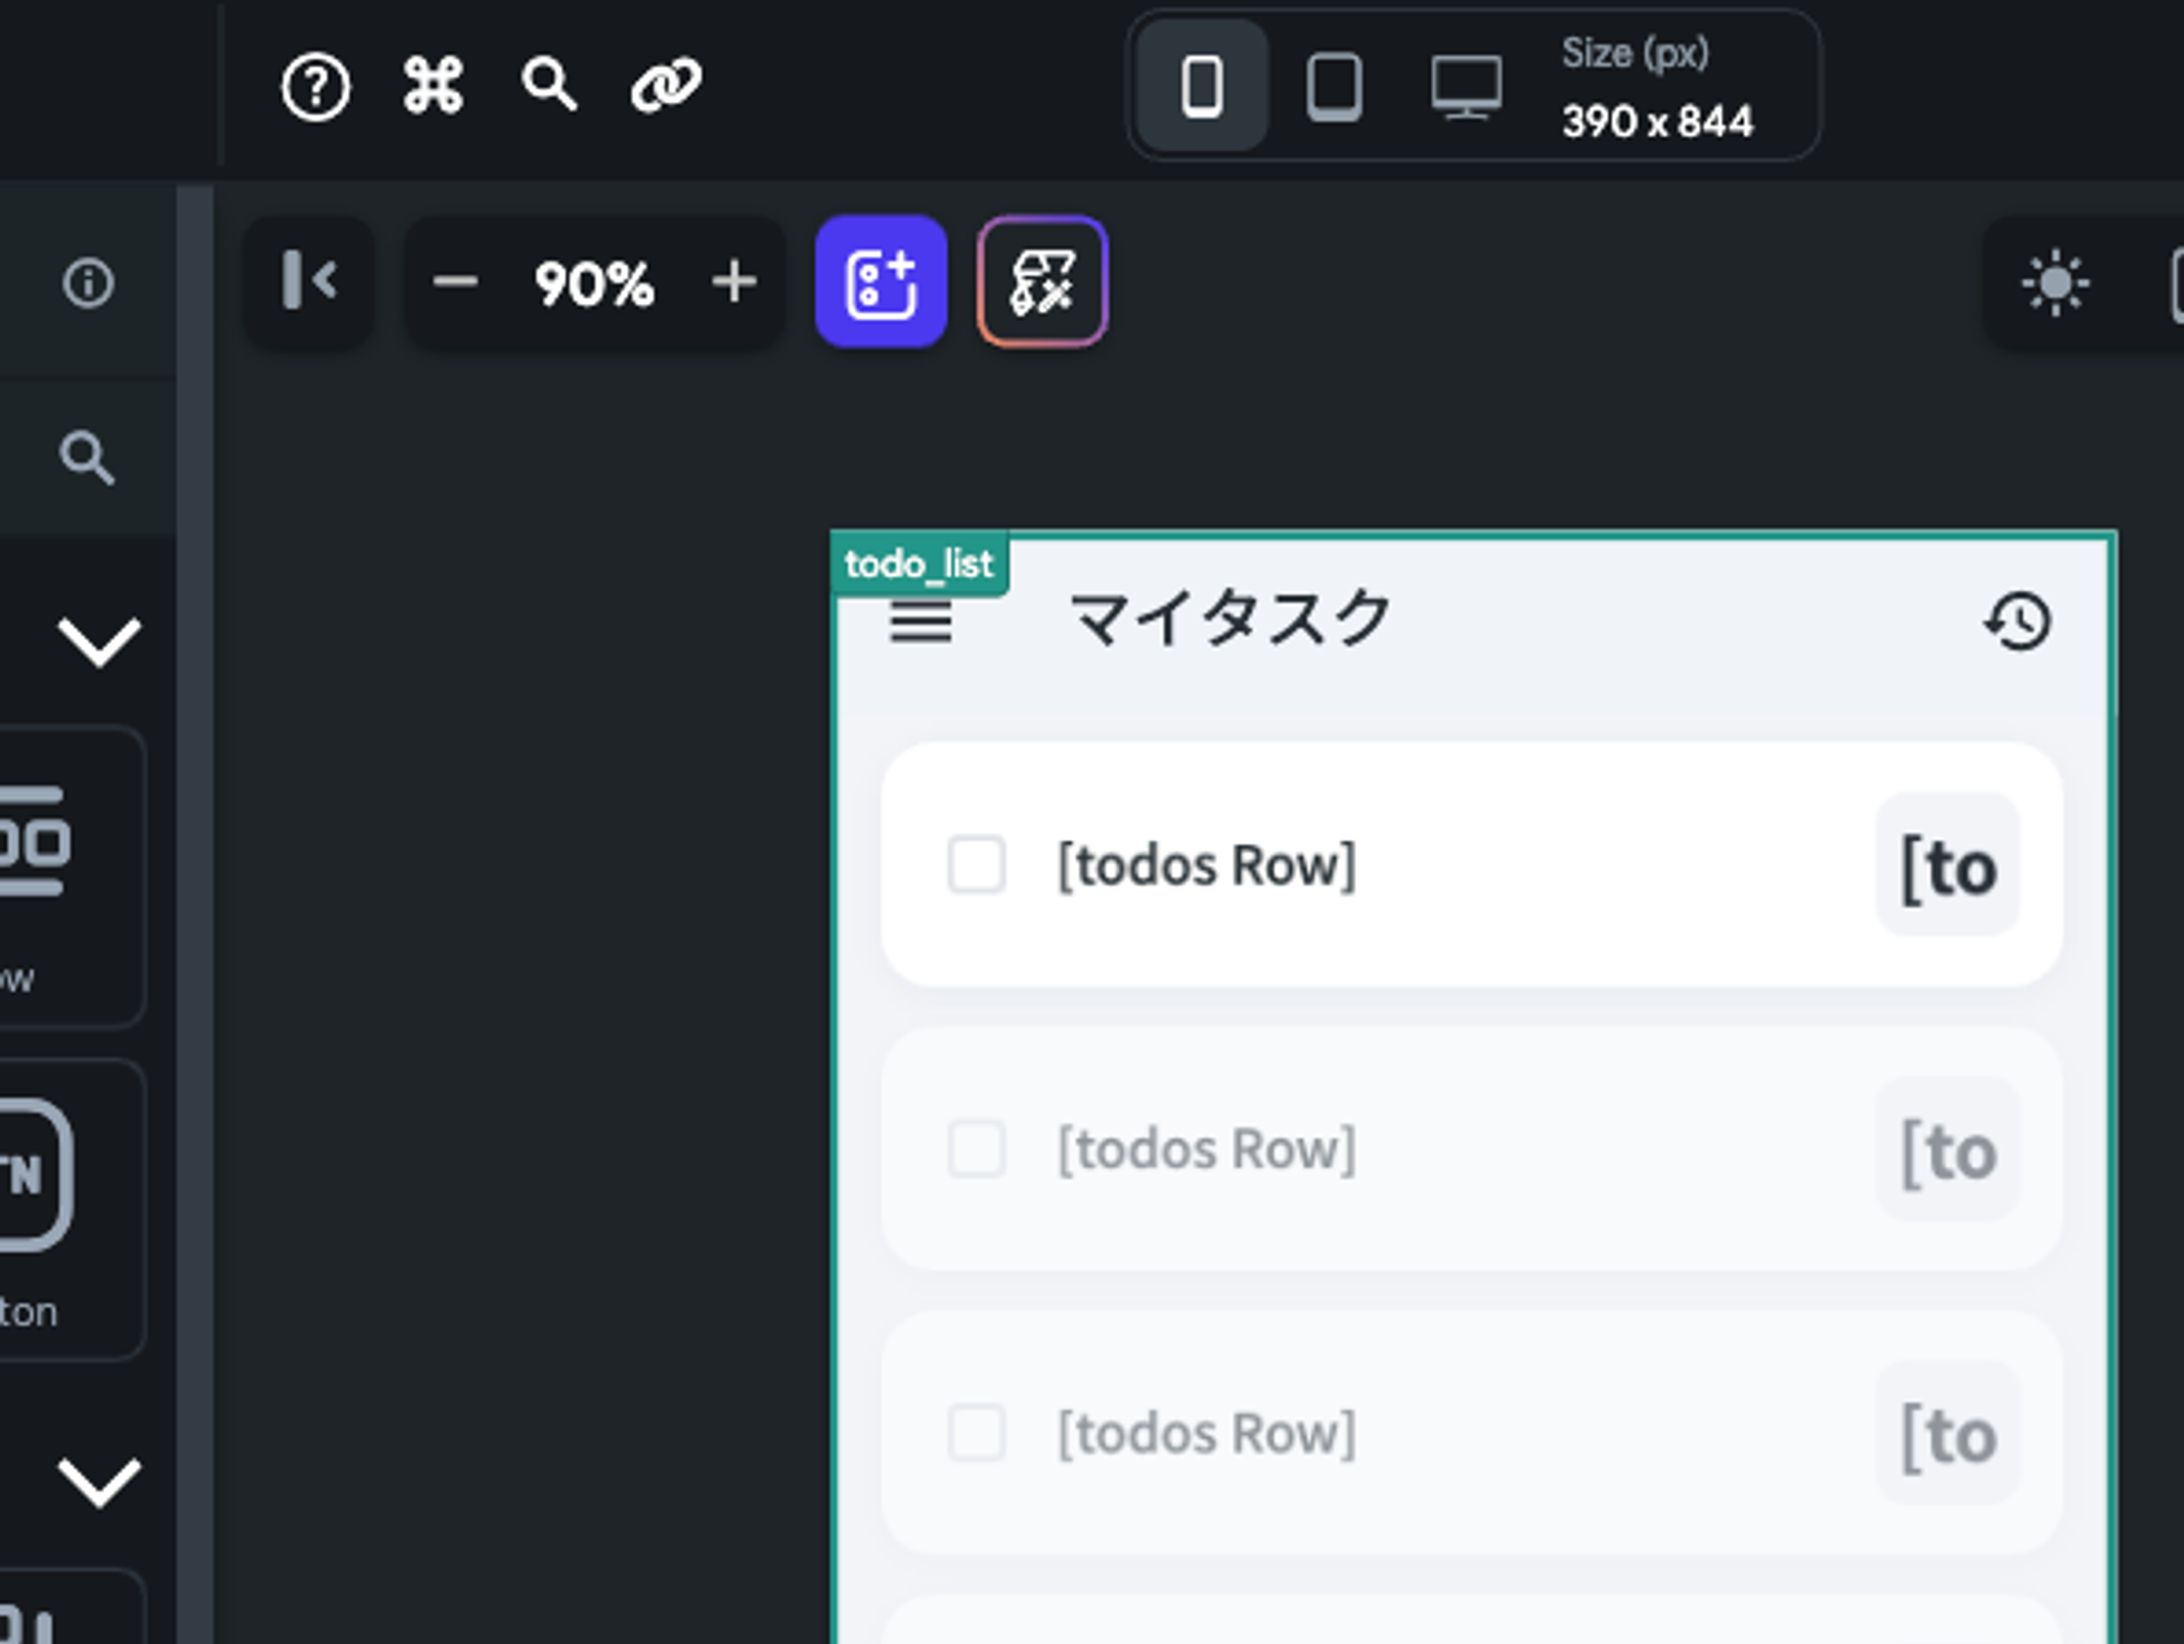Click the search magnifier in top toolbar
This screenshot has width=2184, height=1644.
coord(549,84)
